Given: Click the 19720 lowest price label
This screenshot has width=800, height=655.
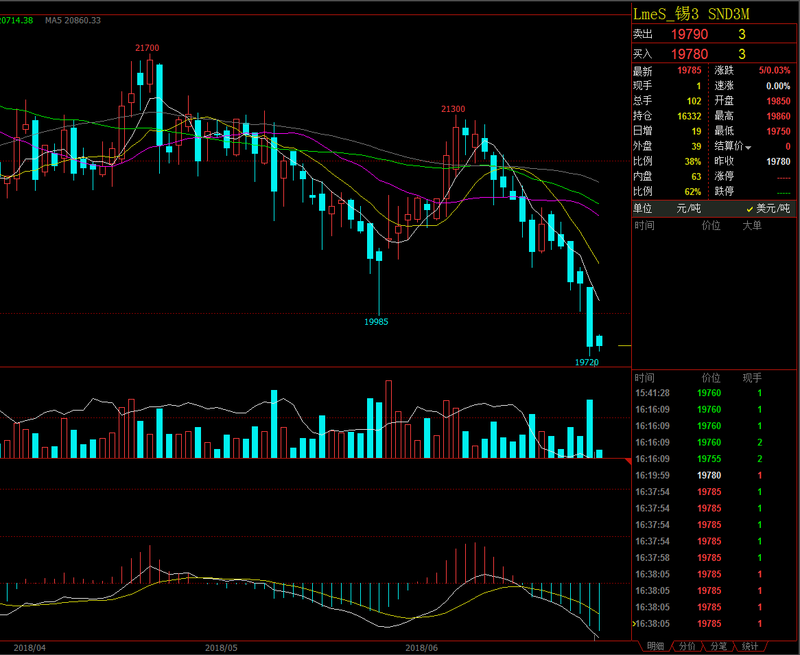Looking at the screenshot, I should pos(587,362).
